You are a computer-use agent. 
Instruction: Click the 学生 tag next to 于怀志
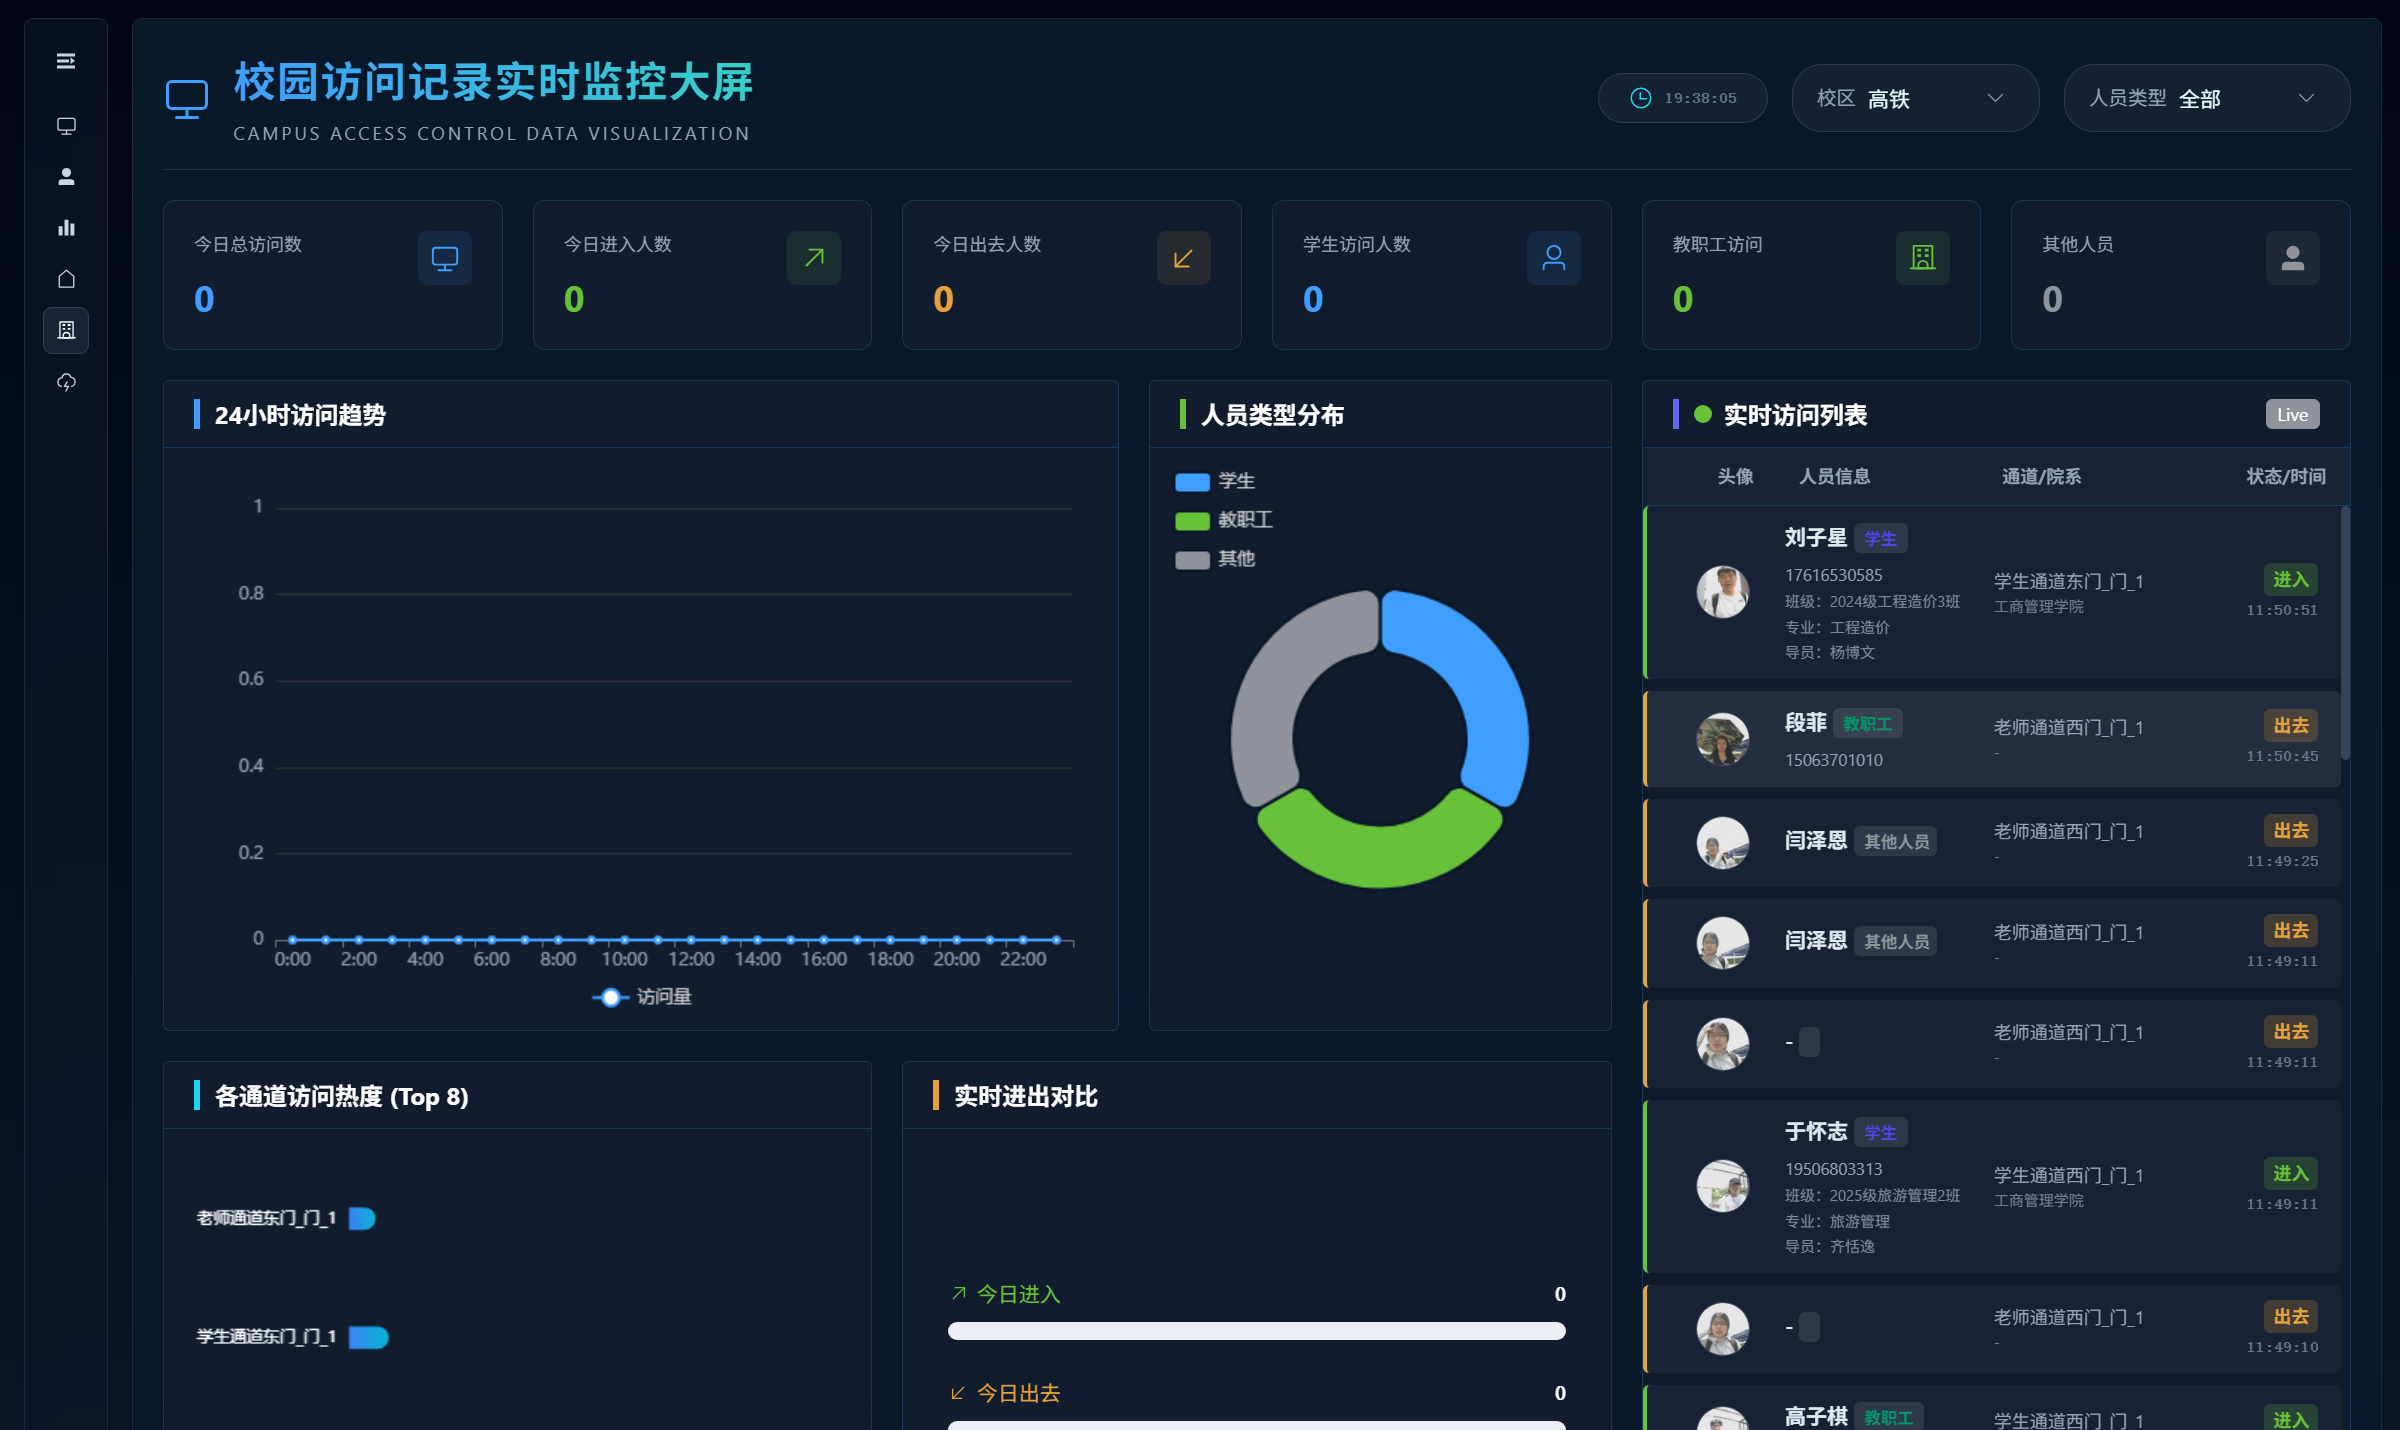pos(1880,1133)
